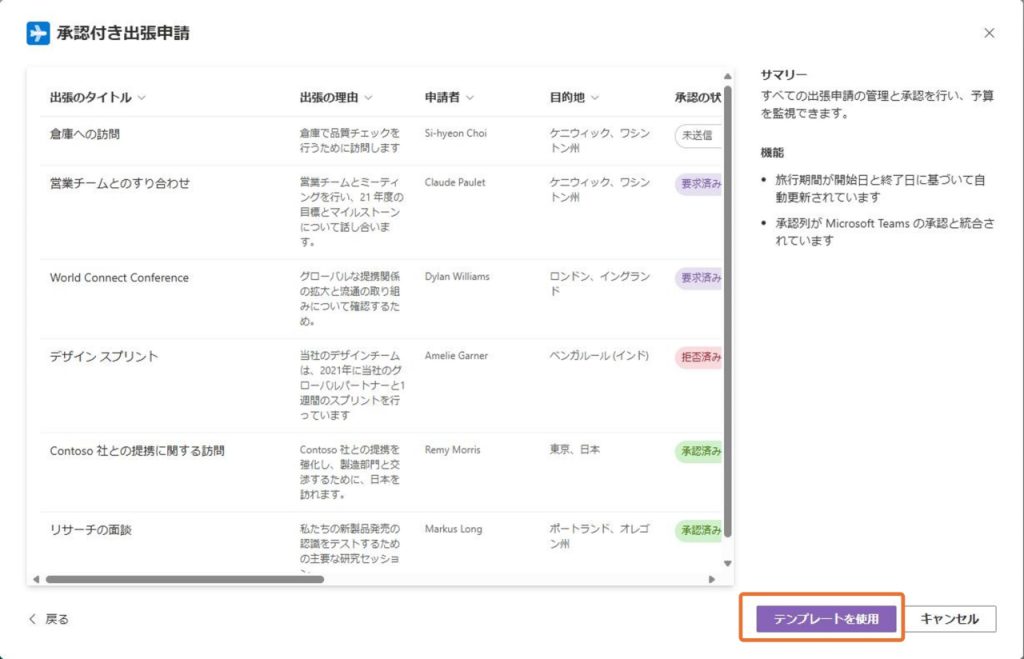1024x659 pixels.
Task: Open the 出張のタイトル column dropdown
Action: point(142,98)
